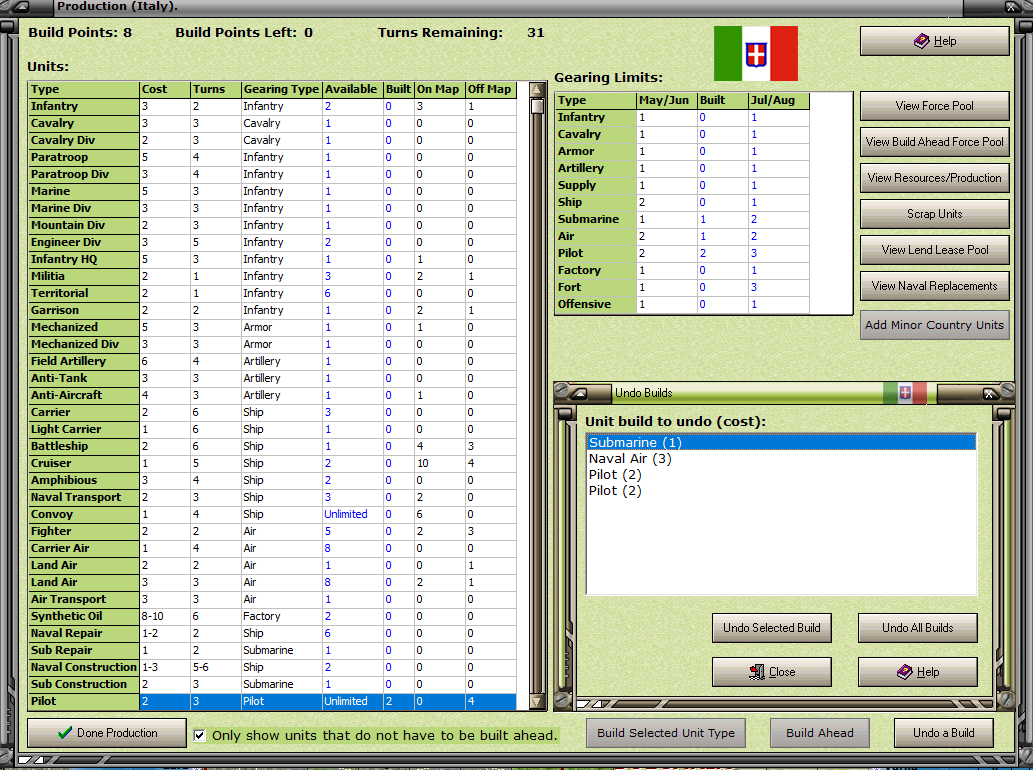The width and height of the screenshot is (1033, 771).
Task: Select the Convoy unit row
Action: 272,514
